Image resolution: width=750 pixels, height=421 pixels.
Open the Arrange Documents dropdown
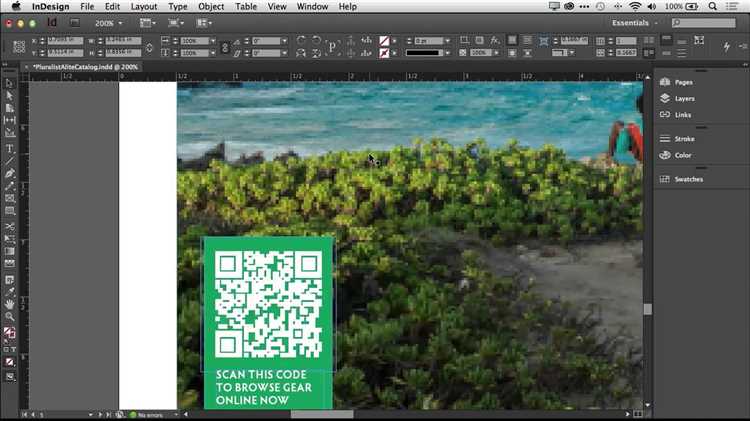click(x=204, y=23)
